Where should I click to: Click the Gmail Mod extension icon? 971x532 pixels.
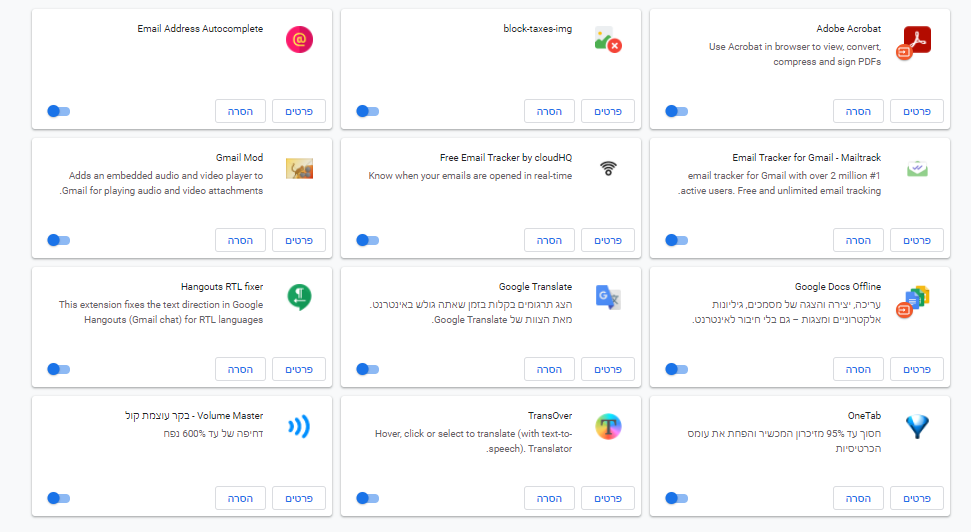pos(299,168)
